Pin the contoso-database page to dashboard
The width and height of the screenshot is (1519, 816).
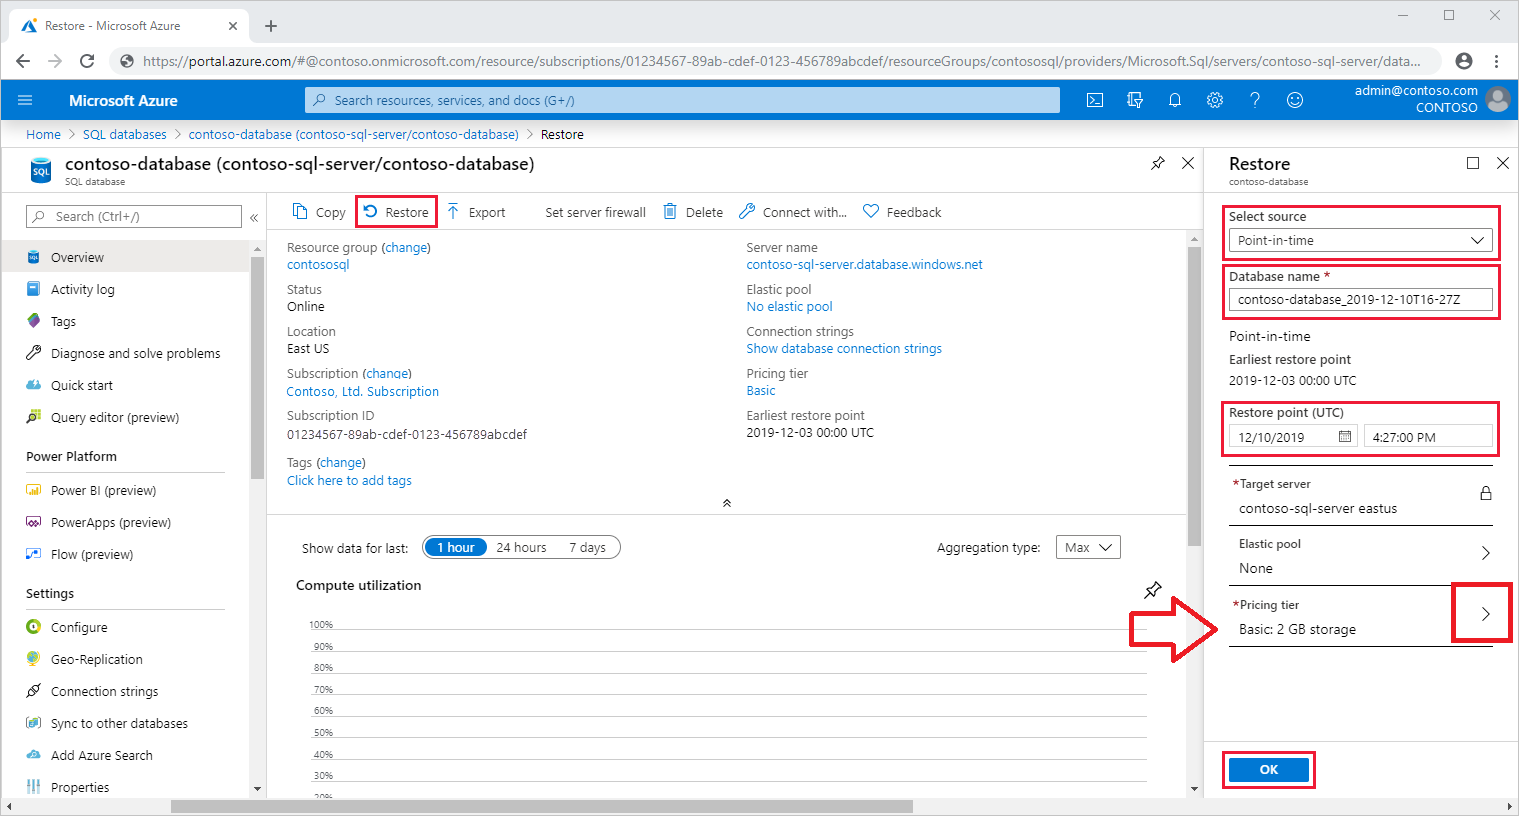tap(1157, 163)
